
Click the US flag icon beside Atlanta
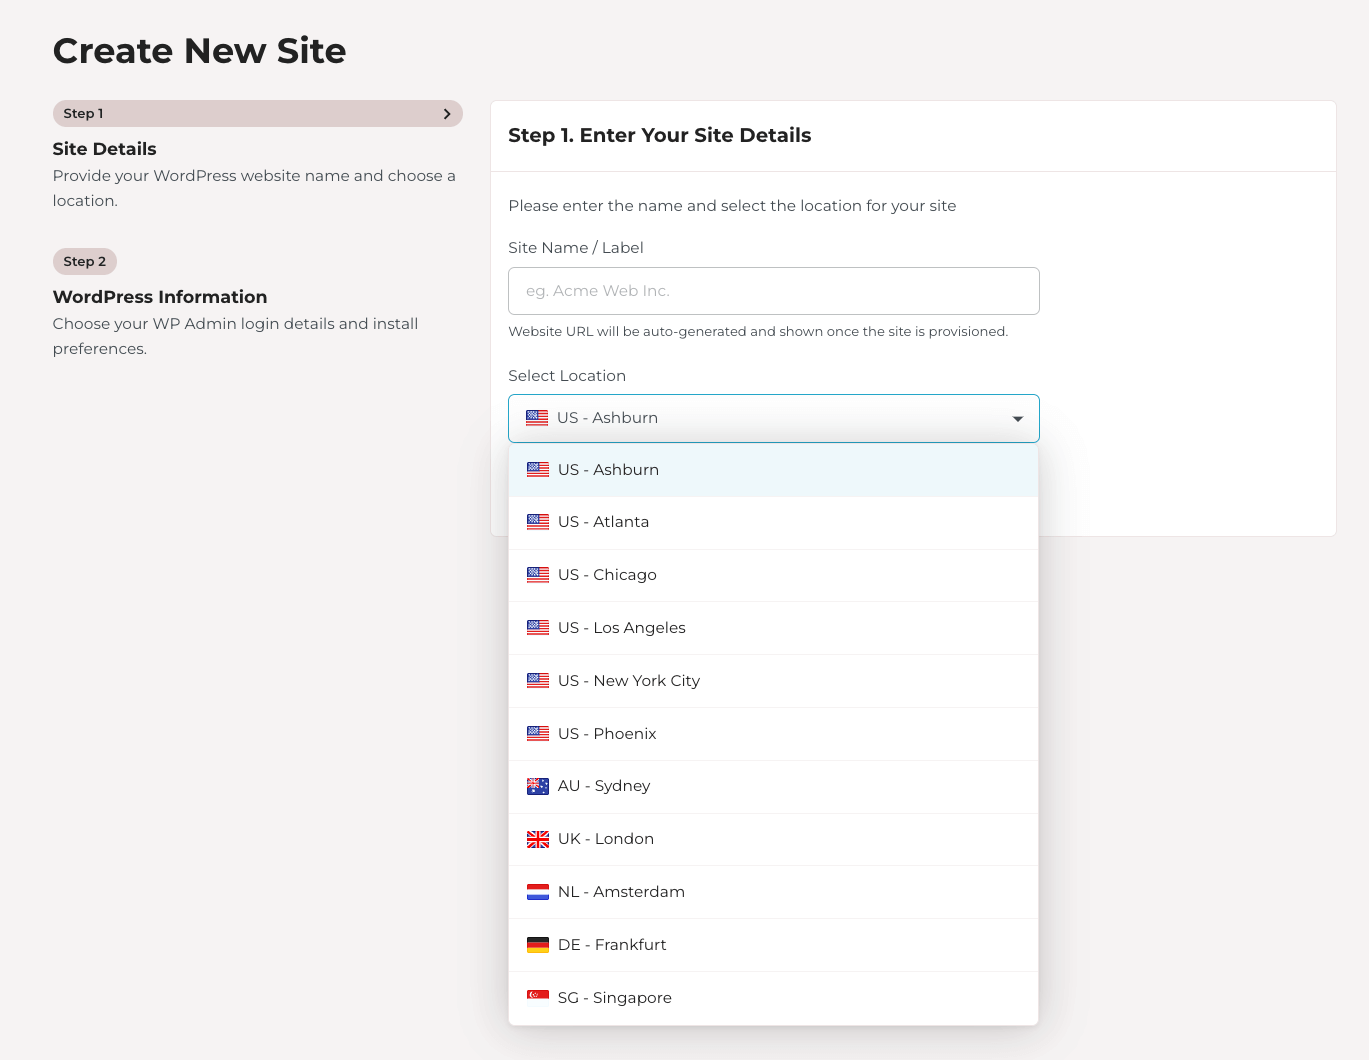coord(538,522)
